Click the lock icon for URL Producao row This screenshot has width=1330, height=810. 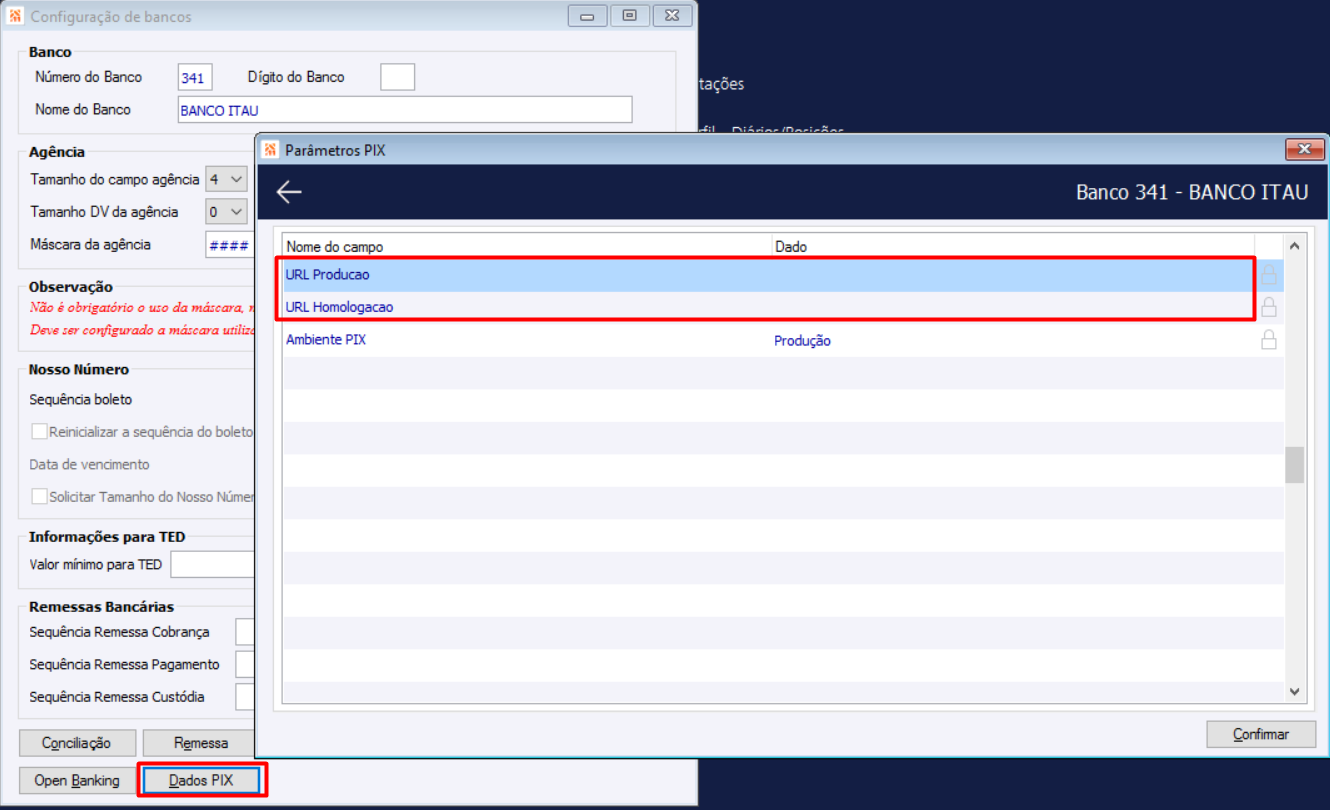click(x=1269, y=274)
